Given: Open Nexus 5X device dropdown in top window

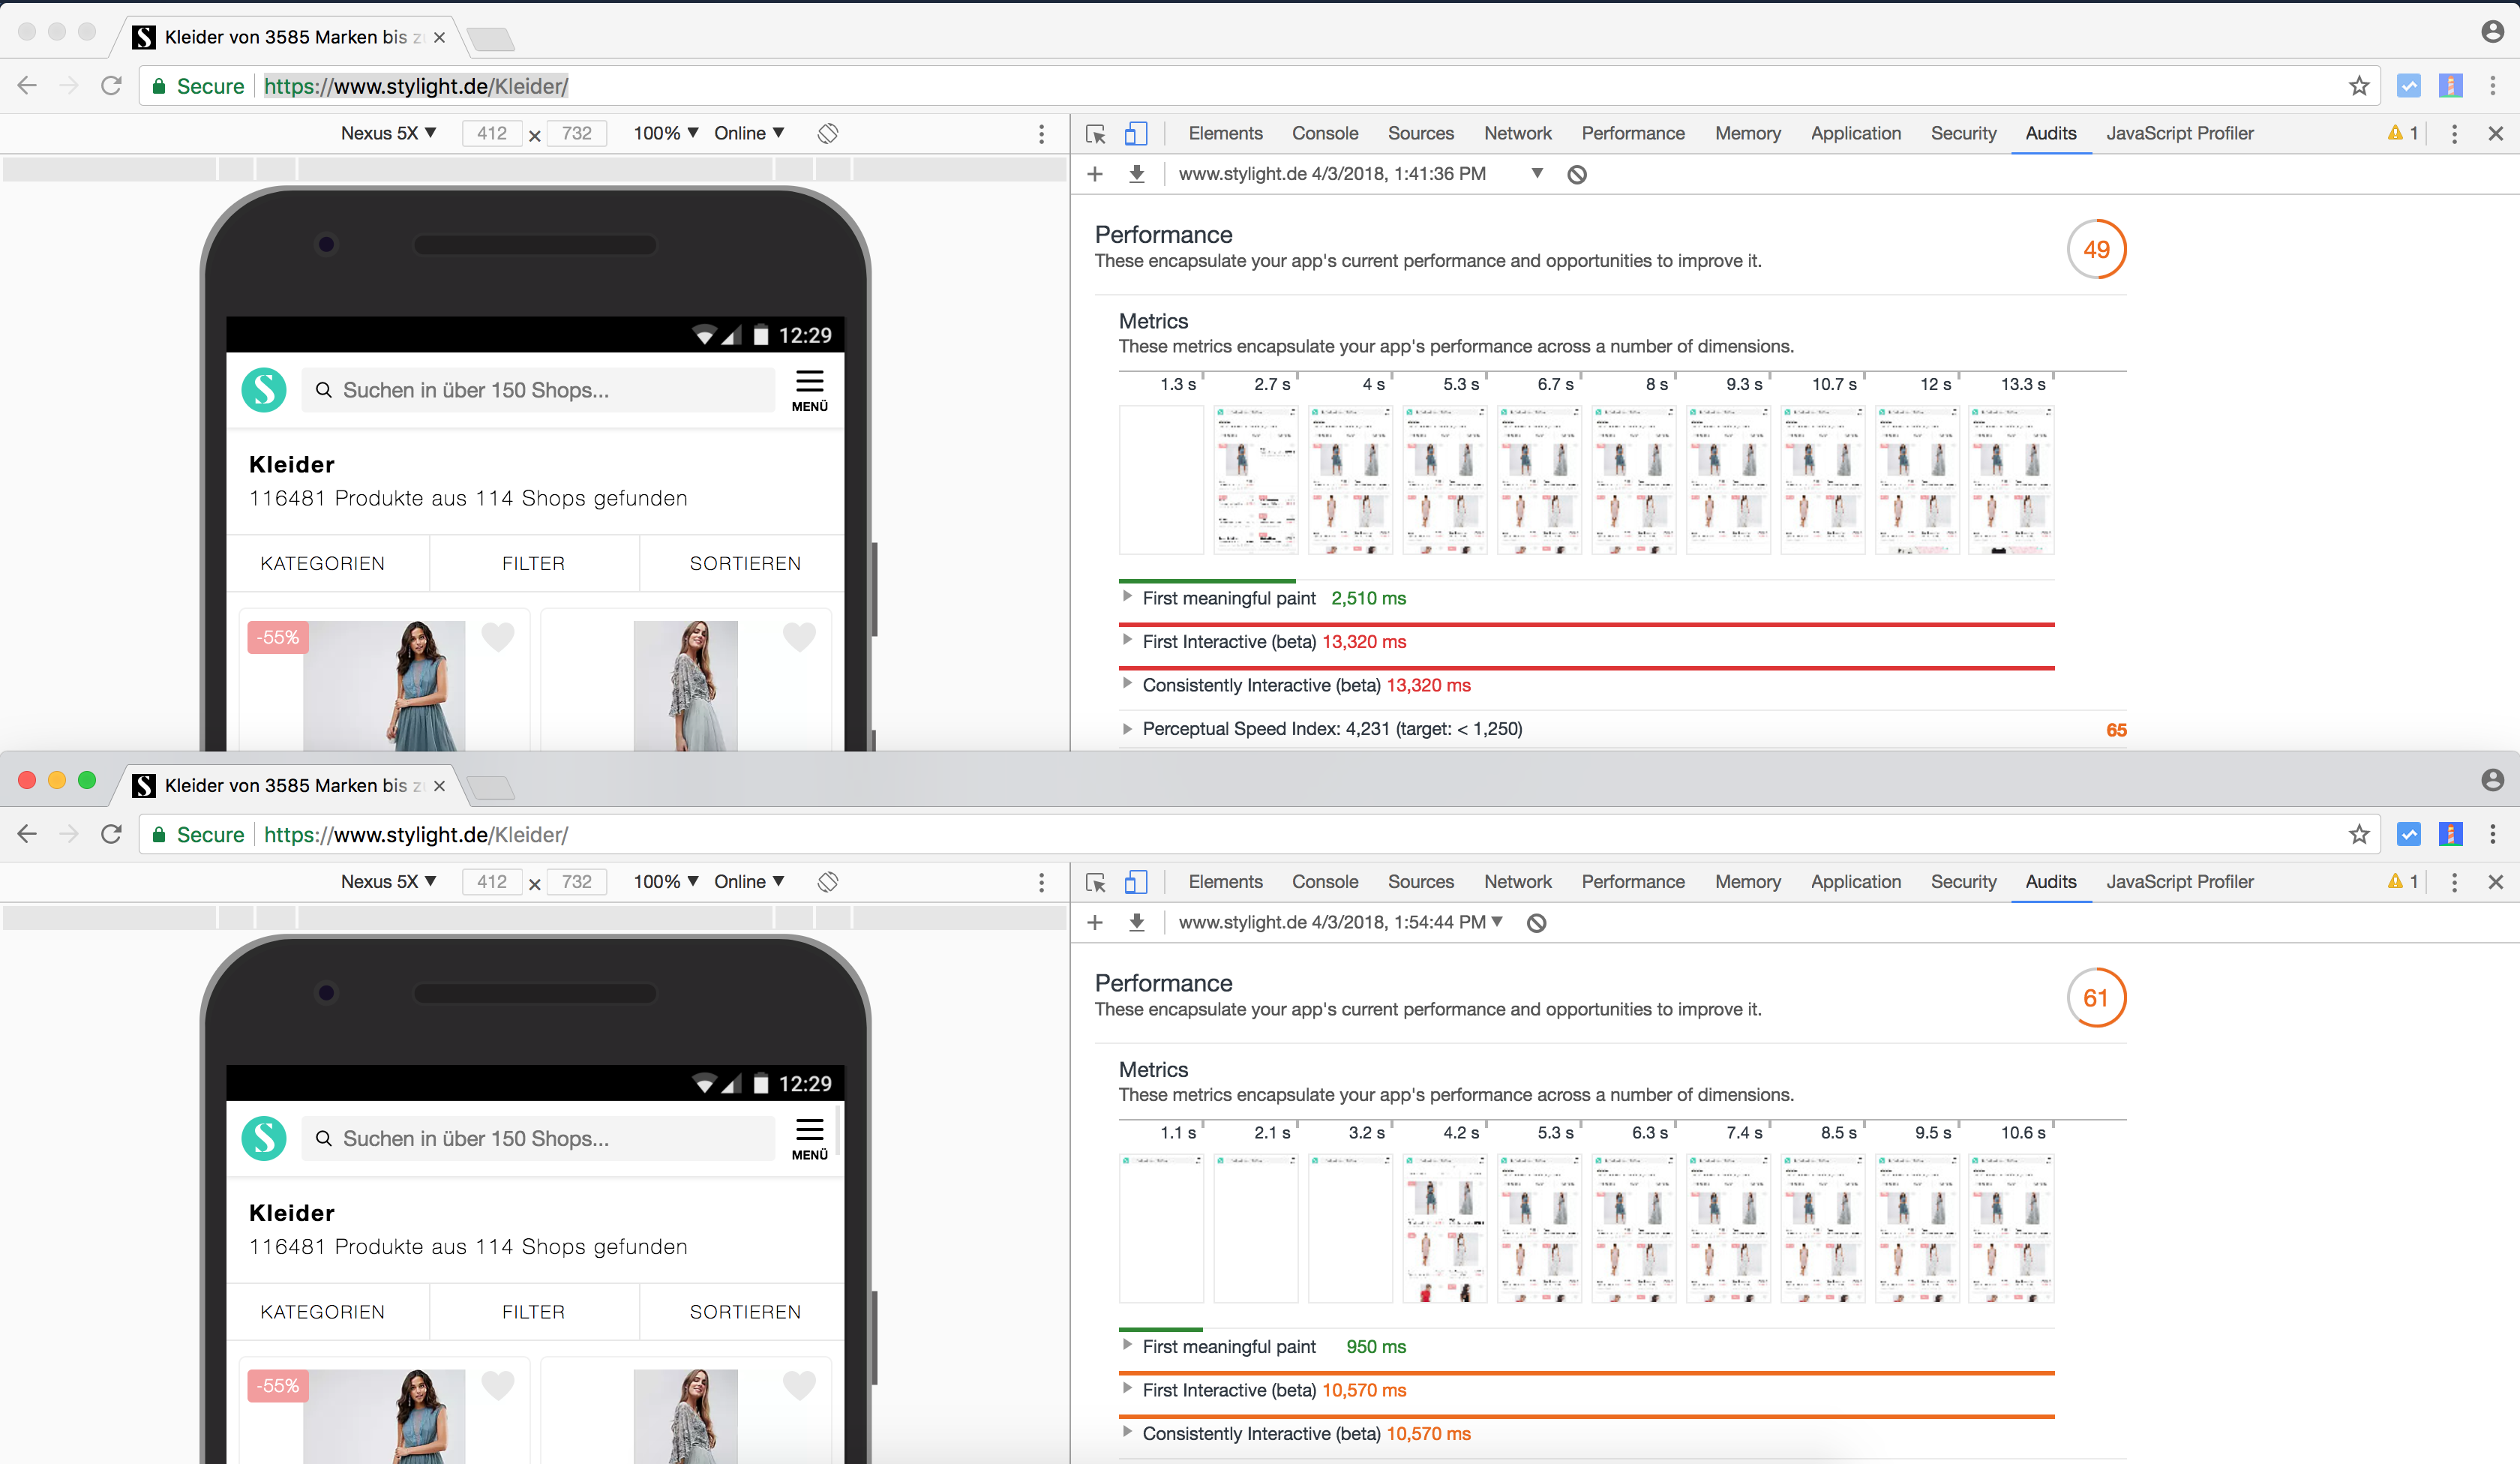Looking at the screenshot, I should tap(389, 133).
